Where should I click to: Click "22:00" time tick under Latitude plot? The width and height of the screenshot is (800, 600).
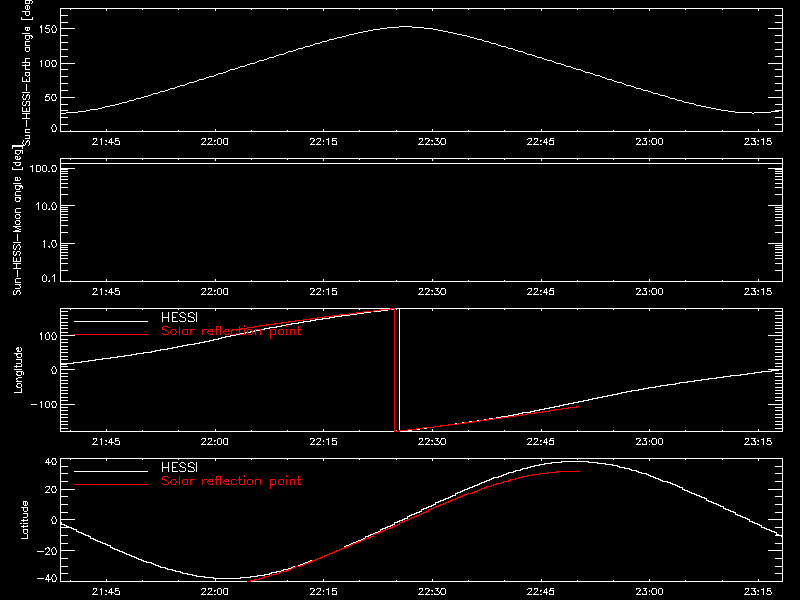point(215,592)
